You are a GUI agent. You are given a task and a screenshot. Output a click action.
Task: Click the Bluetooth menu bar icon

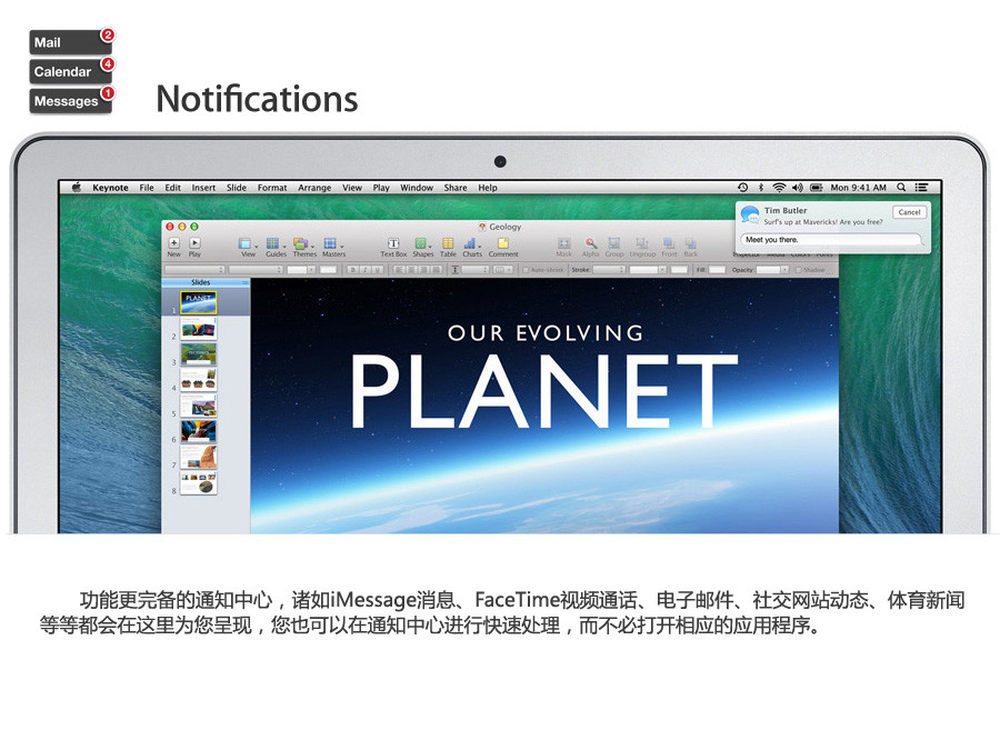pyautogui.click(x=761, y=188)
